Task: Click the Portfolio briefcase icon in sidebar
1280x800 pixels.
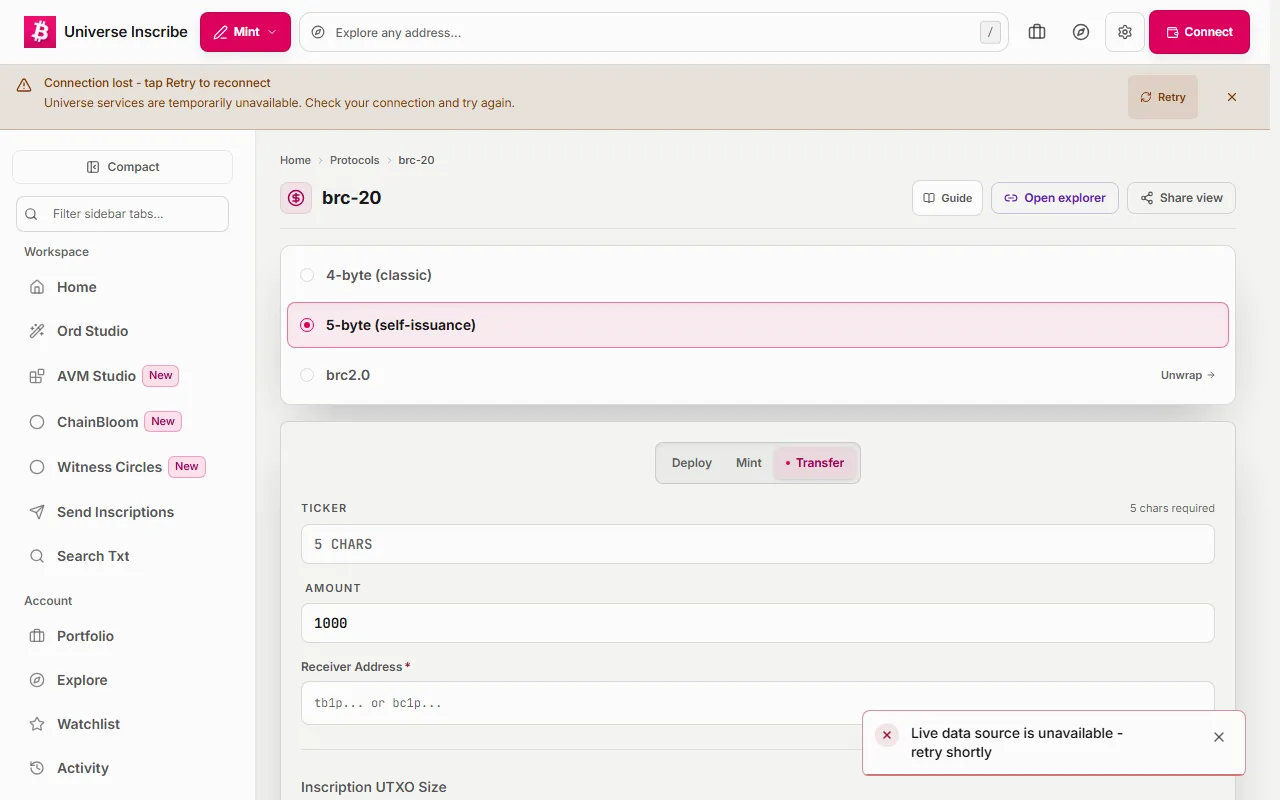Action: (x=37, y=636)
